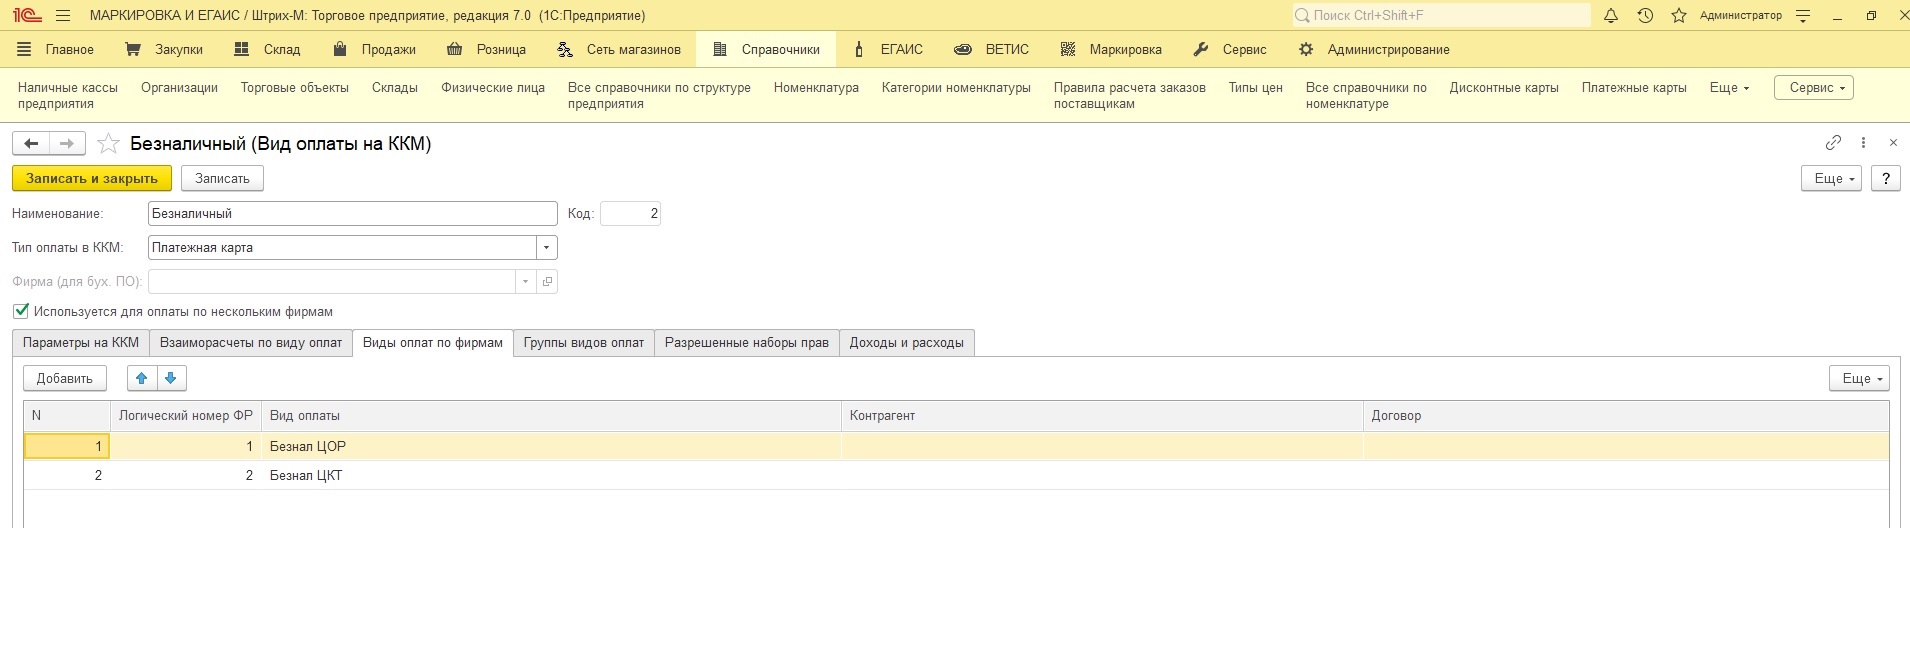Click 'Записать и закрыть' button
This screenshot has height=646, width=1910.
click(x=92, y=178)
